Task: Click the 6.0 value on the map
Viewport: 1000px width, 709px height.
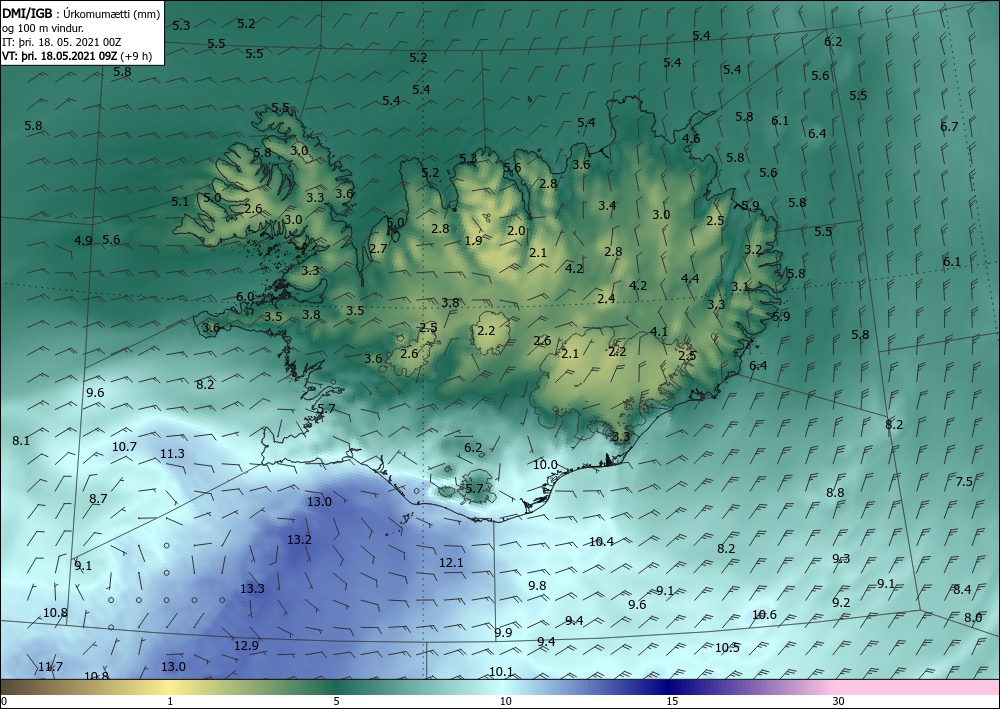Action: [x=246, y=296]
